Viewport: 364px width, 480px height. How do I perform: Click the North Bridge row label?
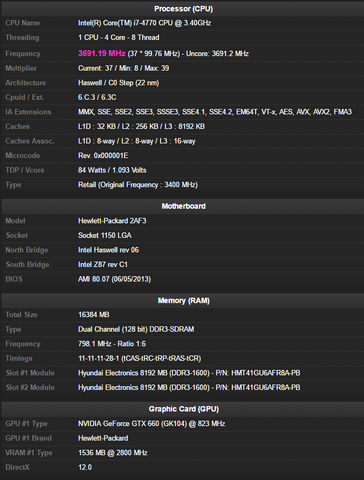click(x=27, y=250)
